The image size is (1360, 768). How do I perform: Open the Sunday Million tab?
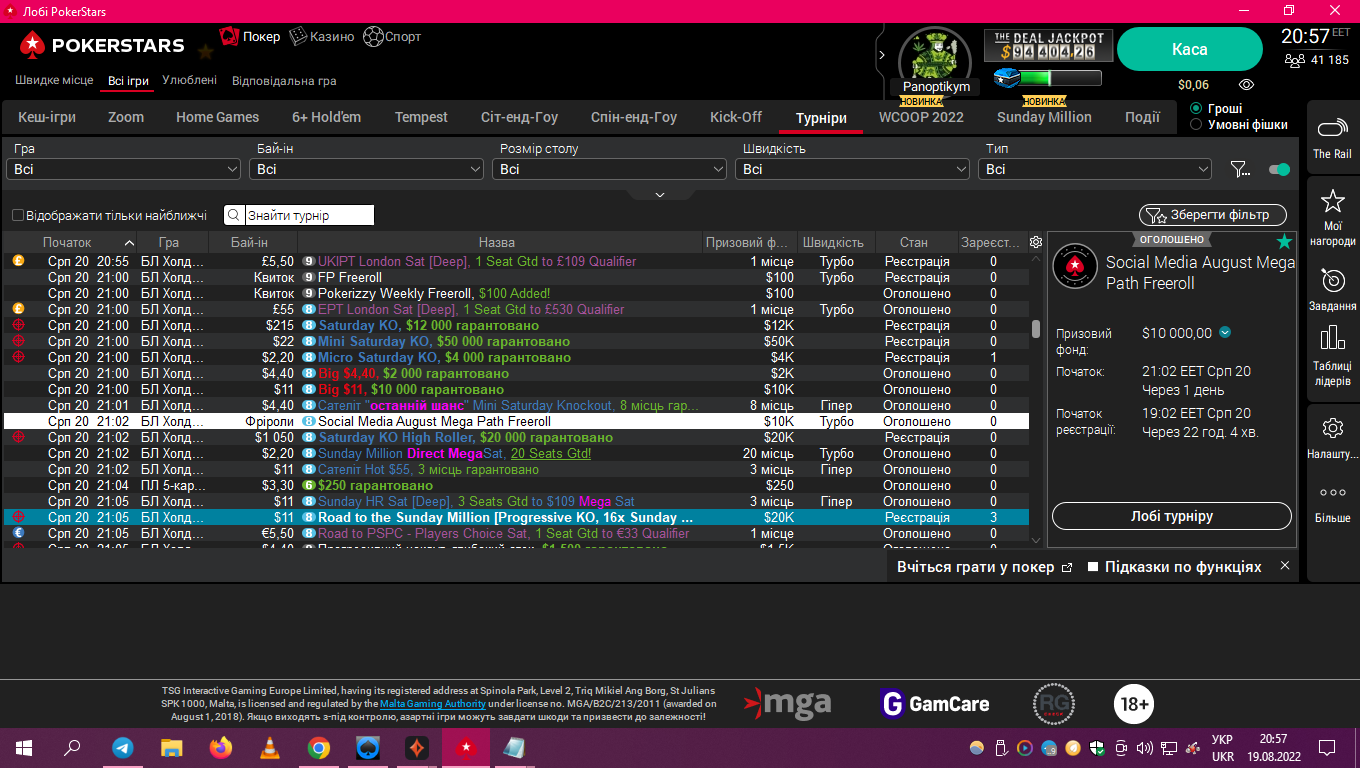(x=1044, y=117)
